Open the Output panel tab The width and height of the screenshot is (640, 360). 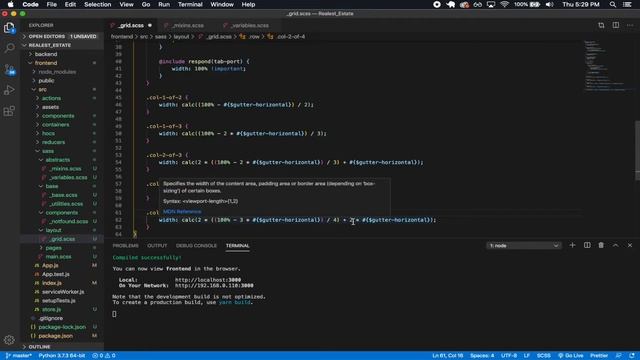pyautogui.click(x=157, y=246)
